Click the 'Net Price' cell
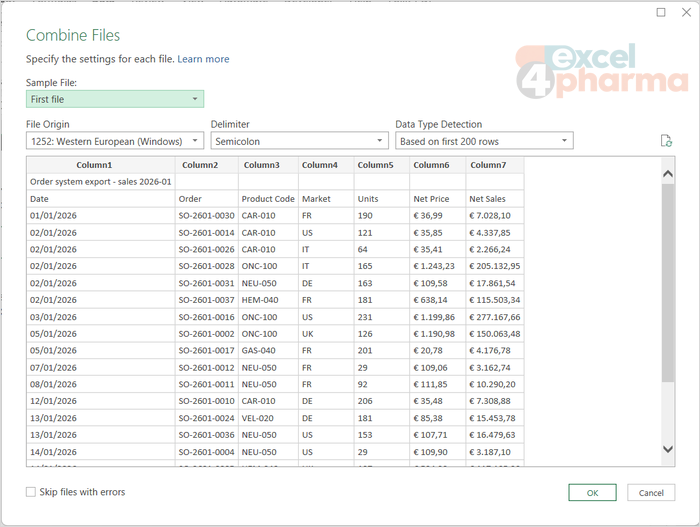The width and height of the screenshot is (700, 527). pyautogui.click(x=438, y=199)
